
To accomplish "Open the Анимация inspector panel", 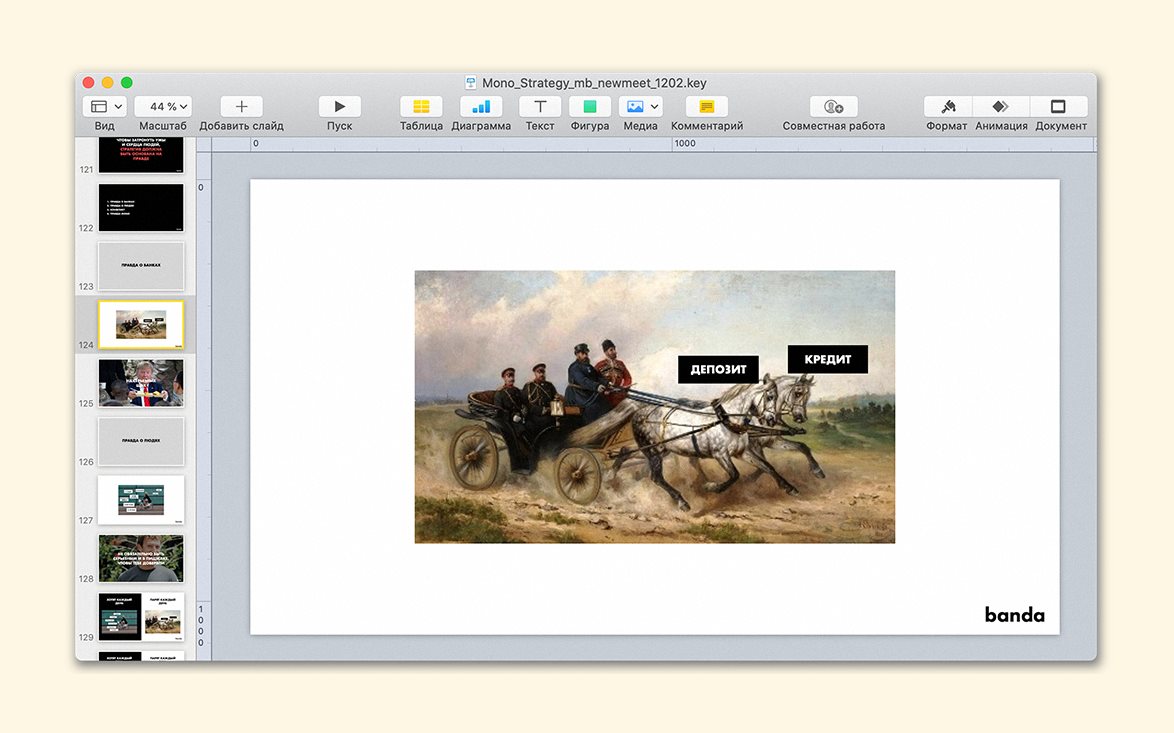I will 1001,106.
